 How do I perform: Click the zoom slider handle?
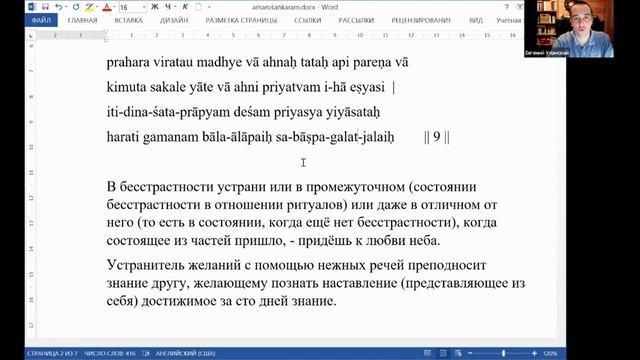(x=503, y=353)
